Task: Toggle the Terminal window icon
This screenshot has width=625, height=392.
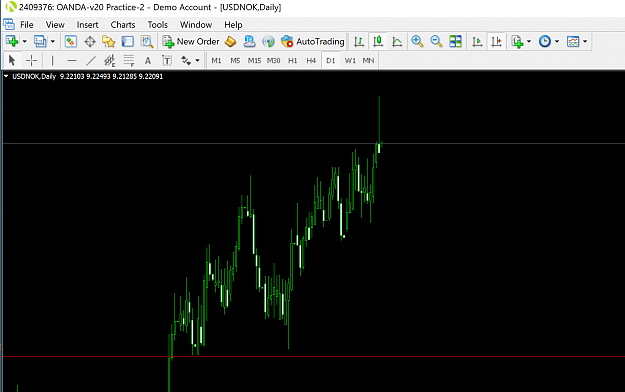Action: point(128,41)
